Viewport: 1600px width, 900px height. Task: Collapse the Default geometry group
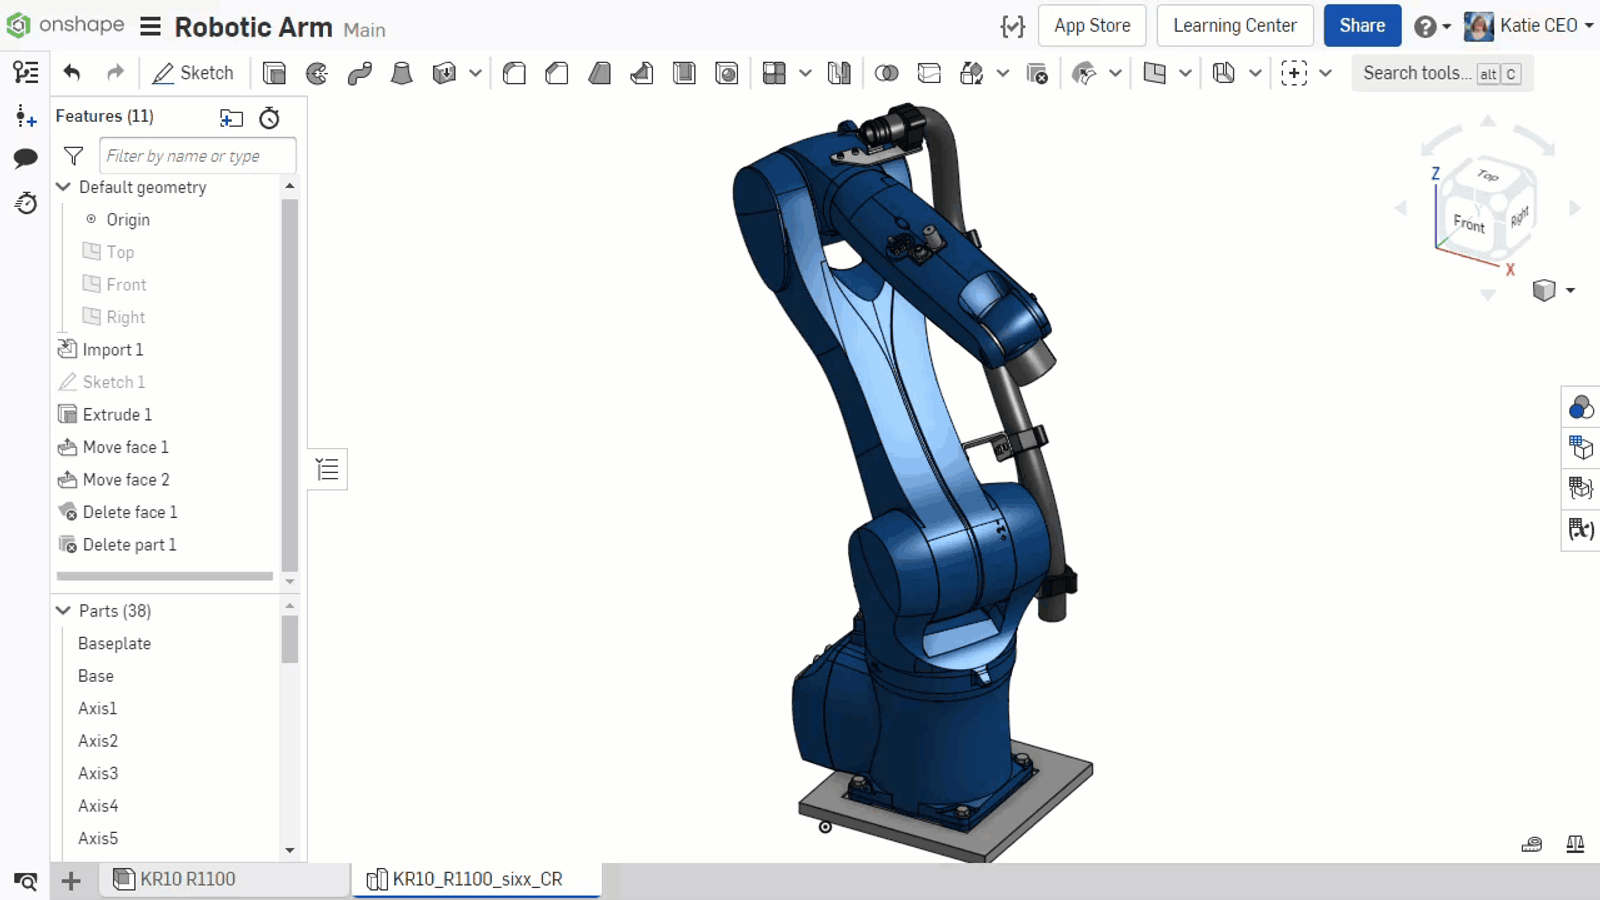[64, 187]
